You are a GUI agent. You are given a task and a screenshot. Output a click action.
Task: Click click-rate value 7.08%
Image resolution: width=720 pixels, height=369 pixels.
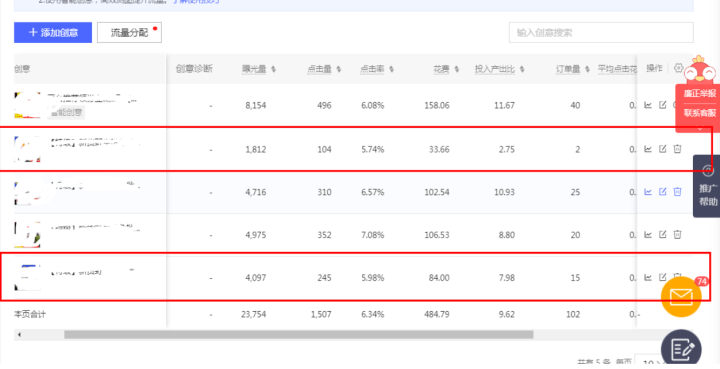372,235
